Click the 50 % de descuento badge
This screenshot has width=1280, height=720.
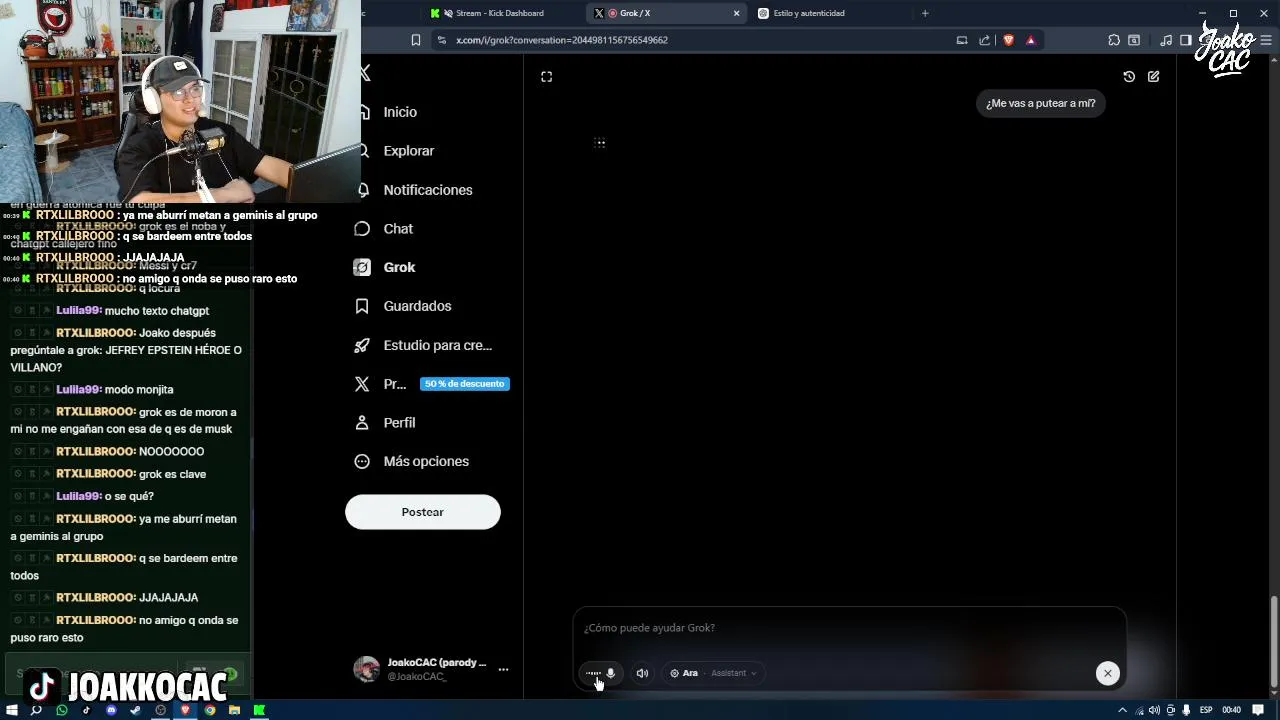tap(465, 384)
